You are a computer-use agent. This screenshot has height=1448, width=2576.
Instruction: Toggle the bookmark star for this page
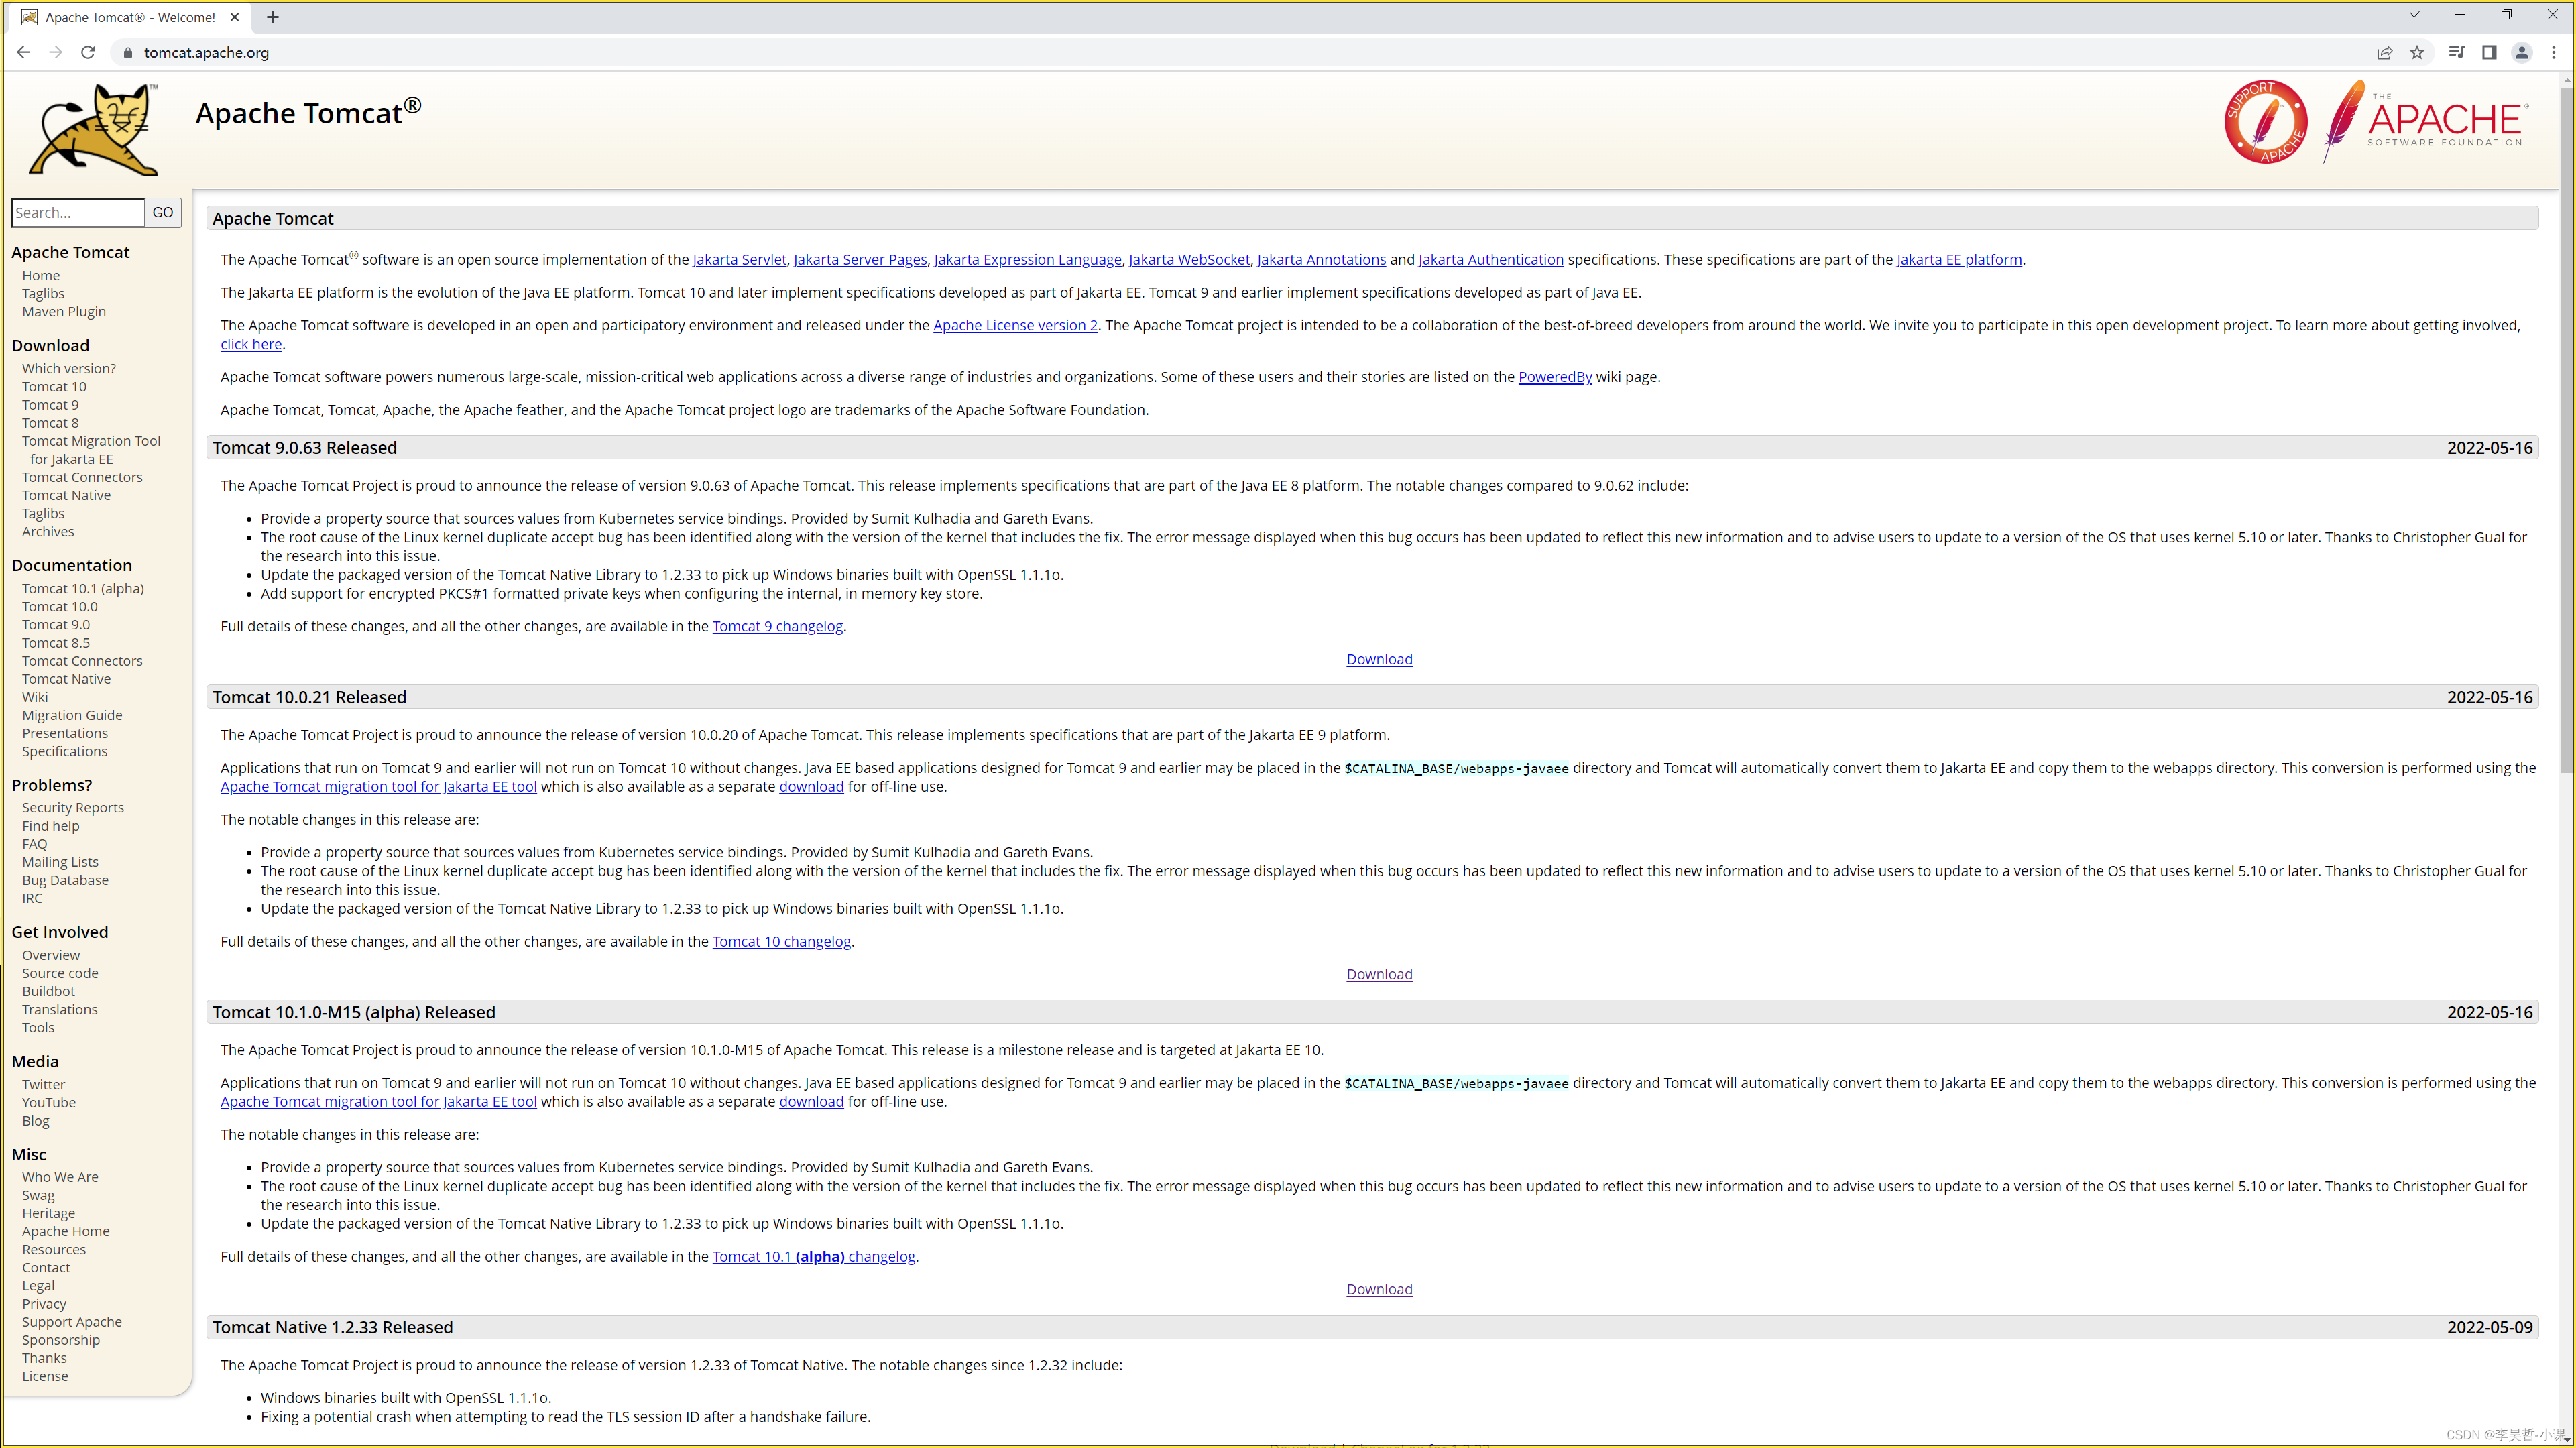point(2418,52)
